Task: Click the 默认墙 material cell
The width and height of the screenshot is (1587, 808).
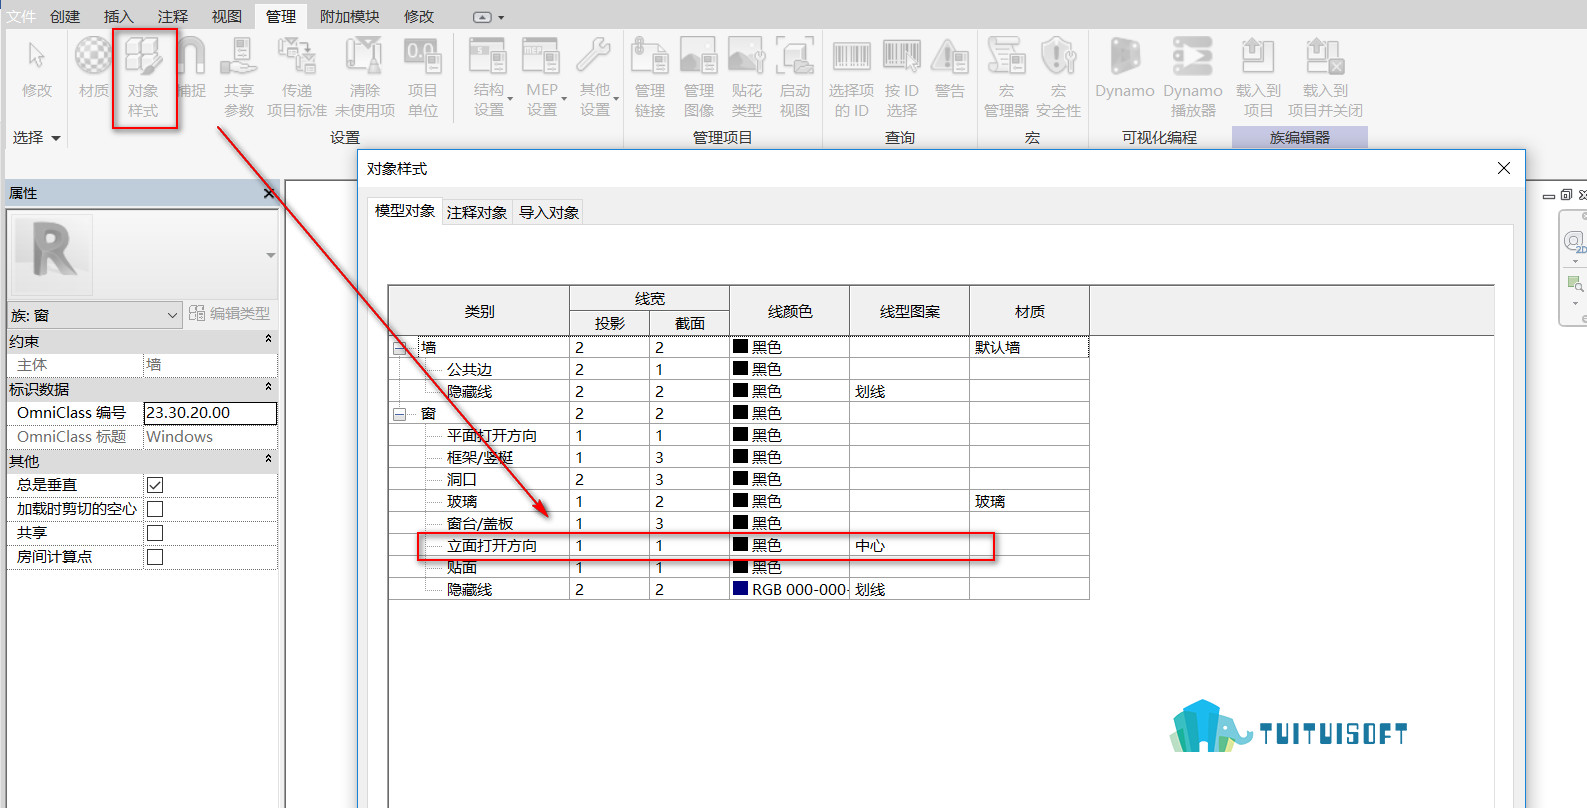Action: tap(1029, 348)
